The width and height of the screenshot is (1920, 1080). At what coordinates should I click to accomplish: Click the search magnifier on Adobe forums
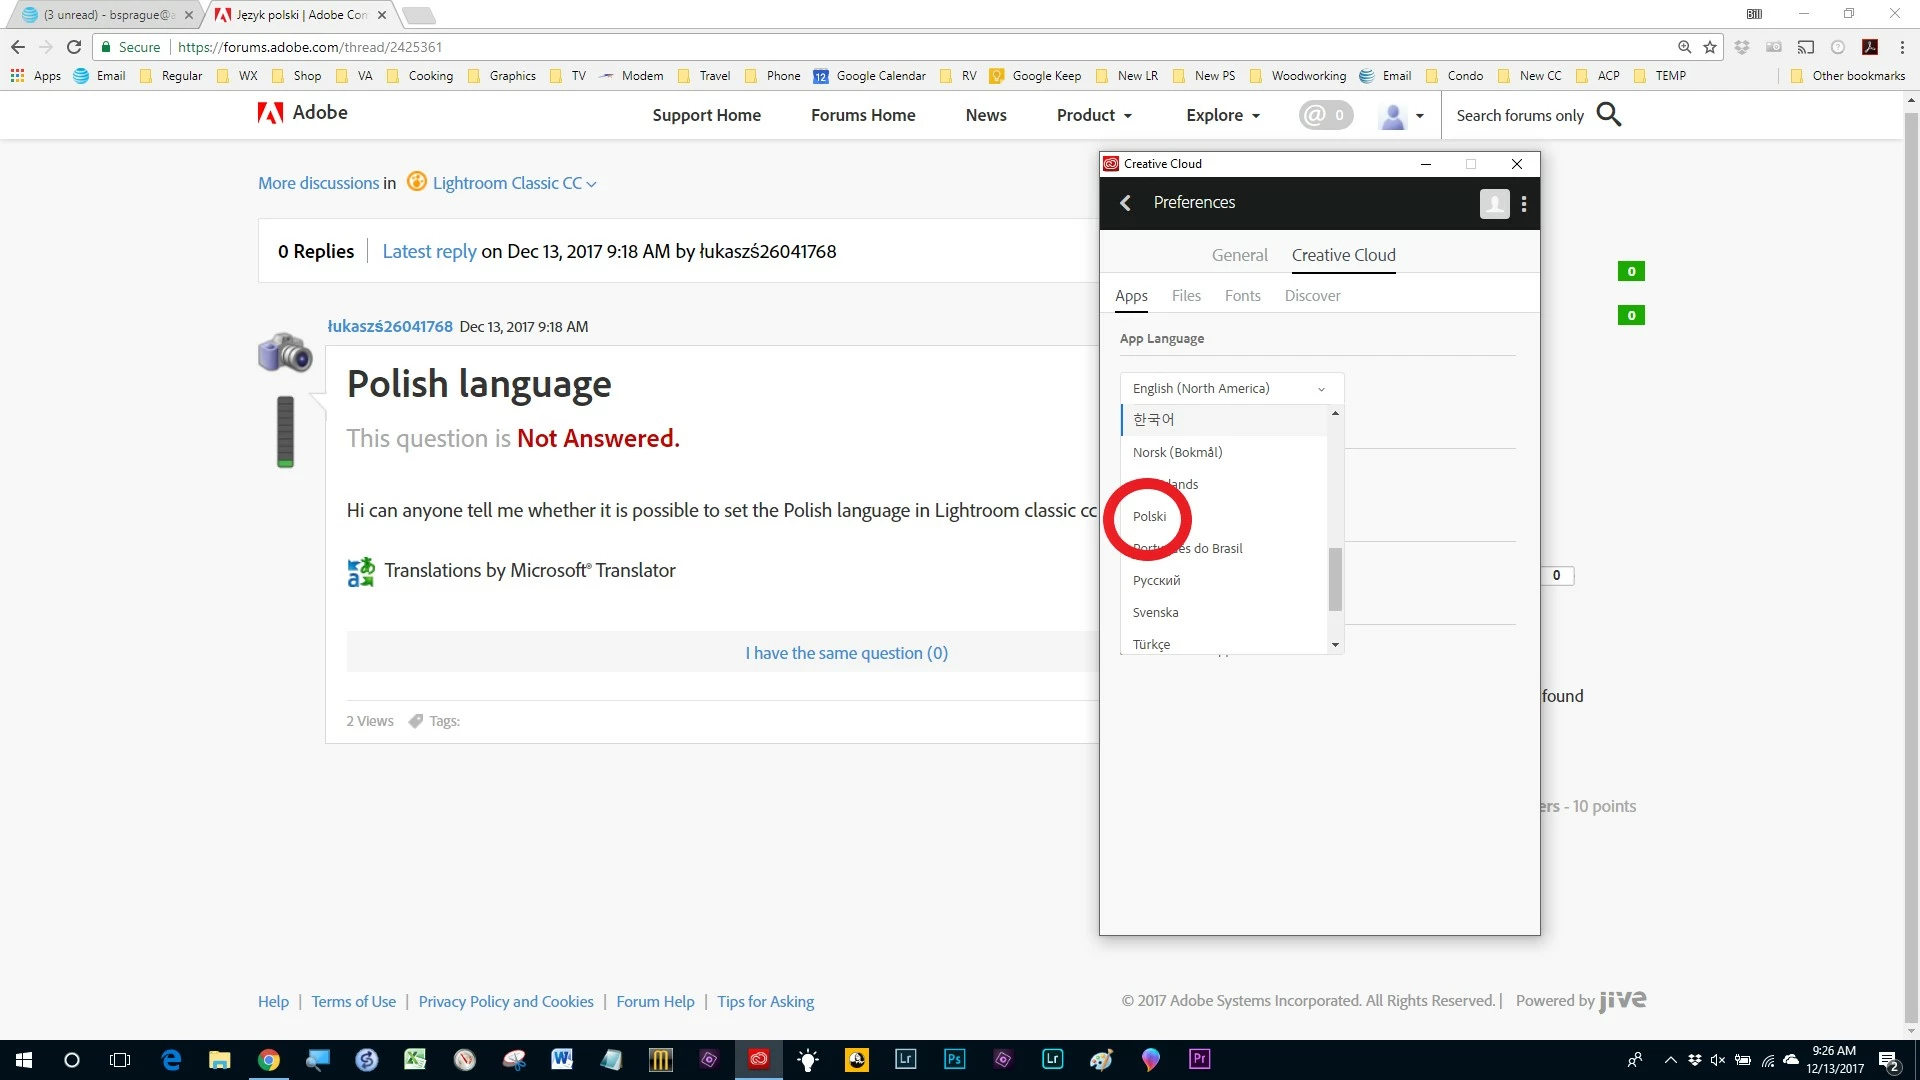pos(1608,115)
